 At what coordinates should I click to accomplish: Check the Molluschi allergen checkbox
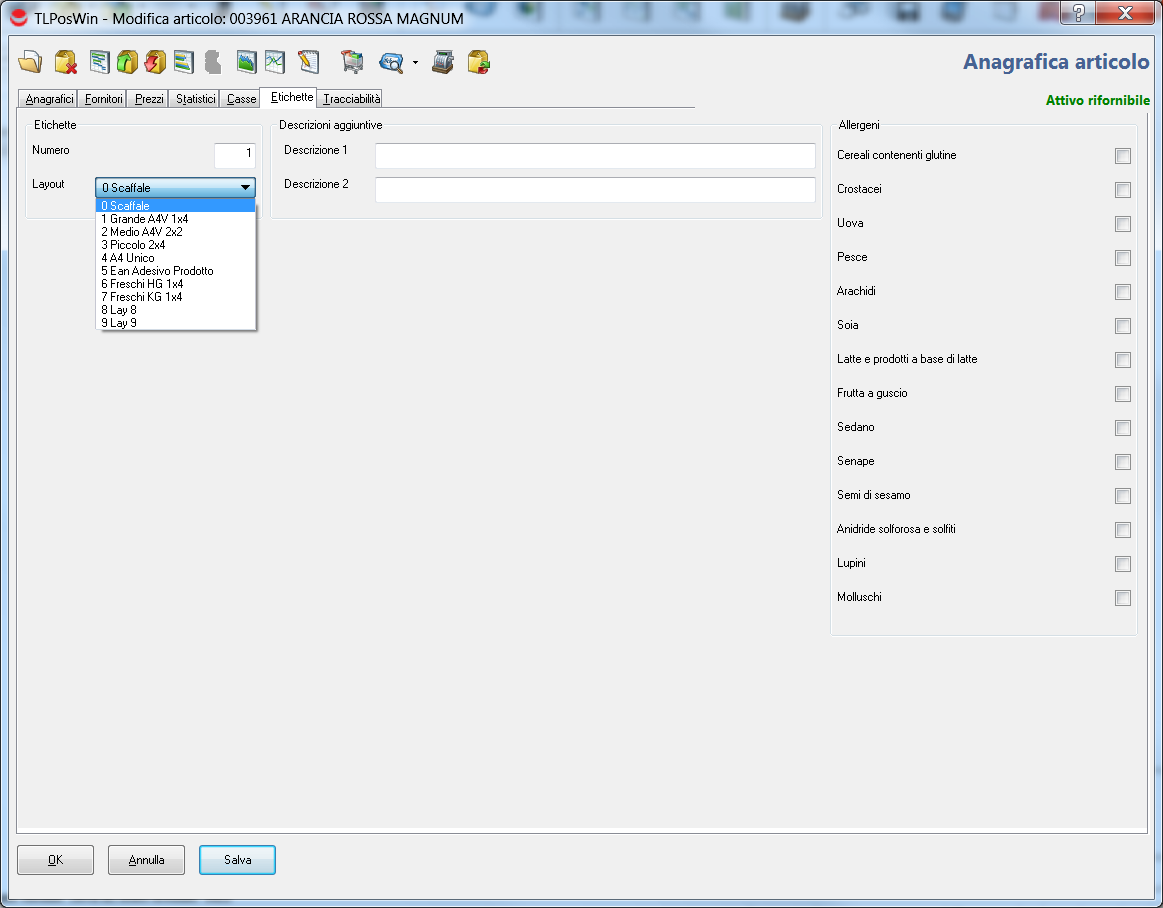pyautogui.click(x=1123, y=598)
